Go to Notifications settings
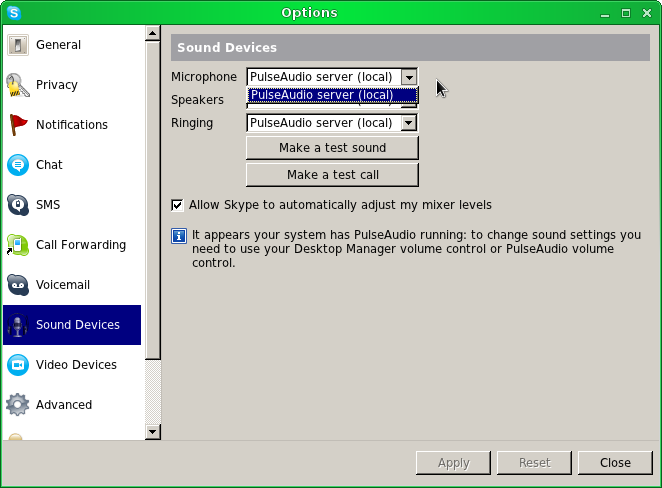The image size is (662, 488). coord(72,125)
